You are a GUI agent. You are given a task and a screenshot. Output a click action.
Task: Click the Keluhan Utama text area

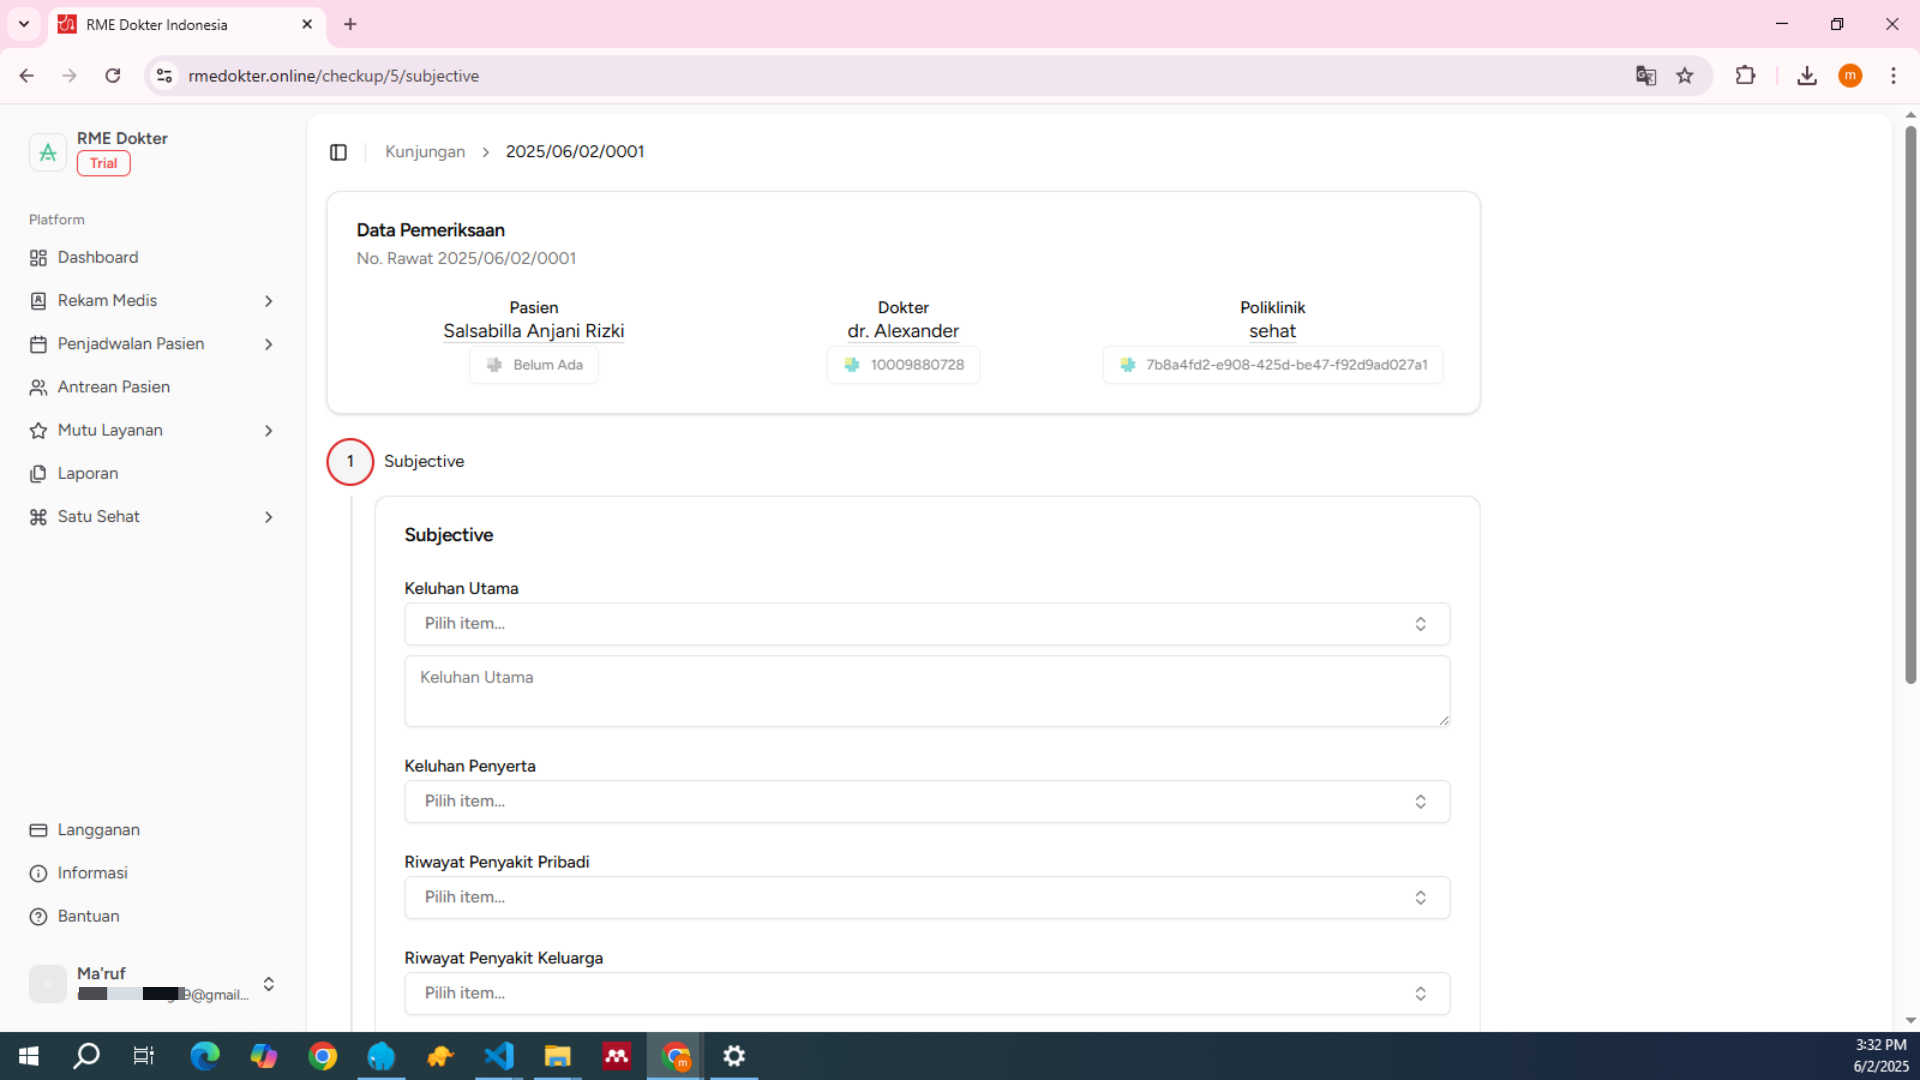pyautogui.click(x=926, y=691)
